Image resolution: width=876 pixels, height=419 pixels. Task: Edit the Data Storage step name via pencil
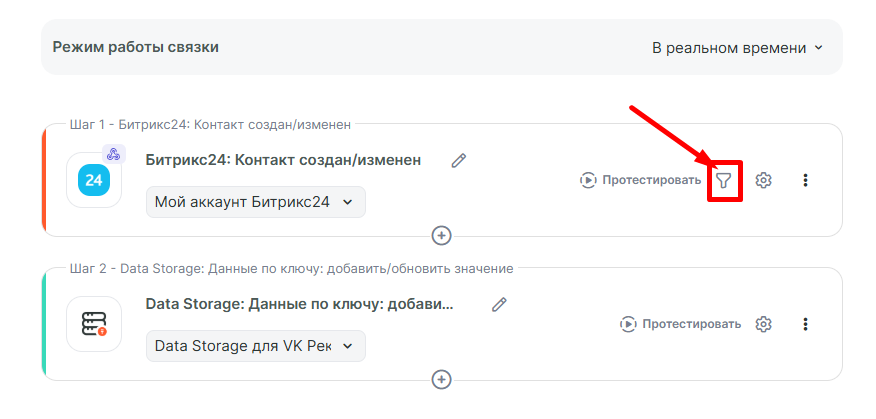click(x=500, y=304)
